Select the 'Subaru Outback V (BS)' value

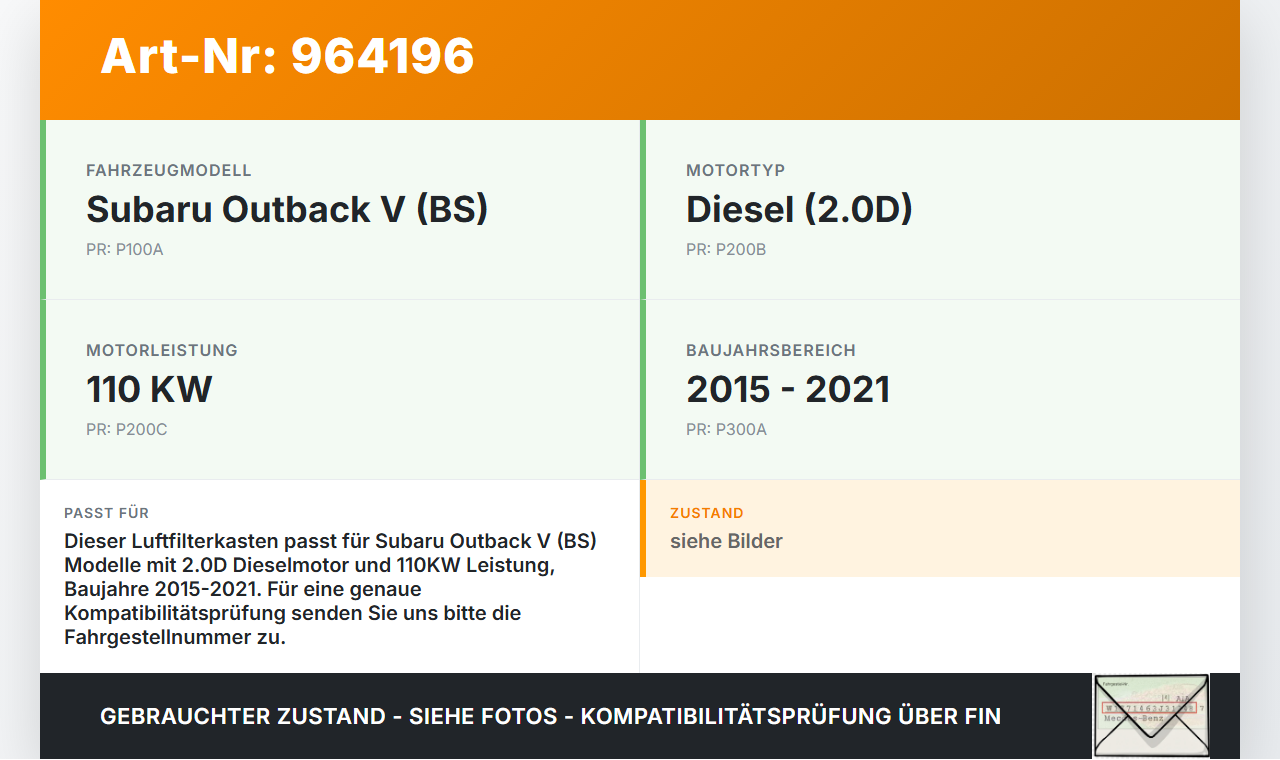(287, 209)
